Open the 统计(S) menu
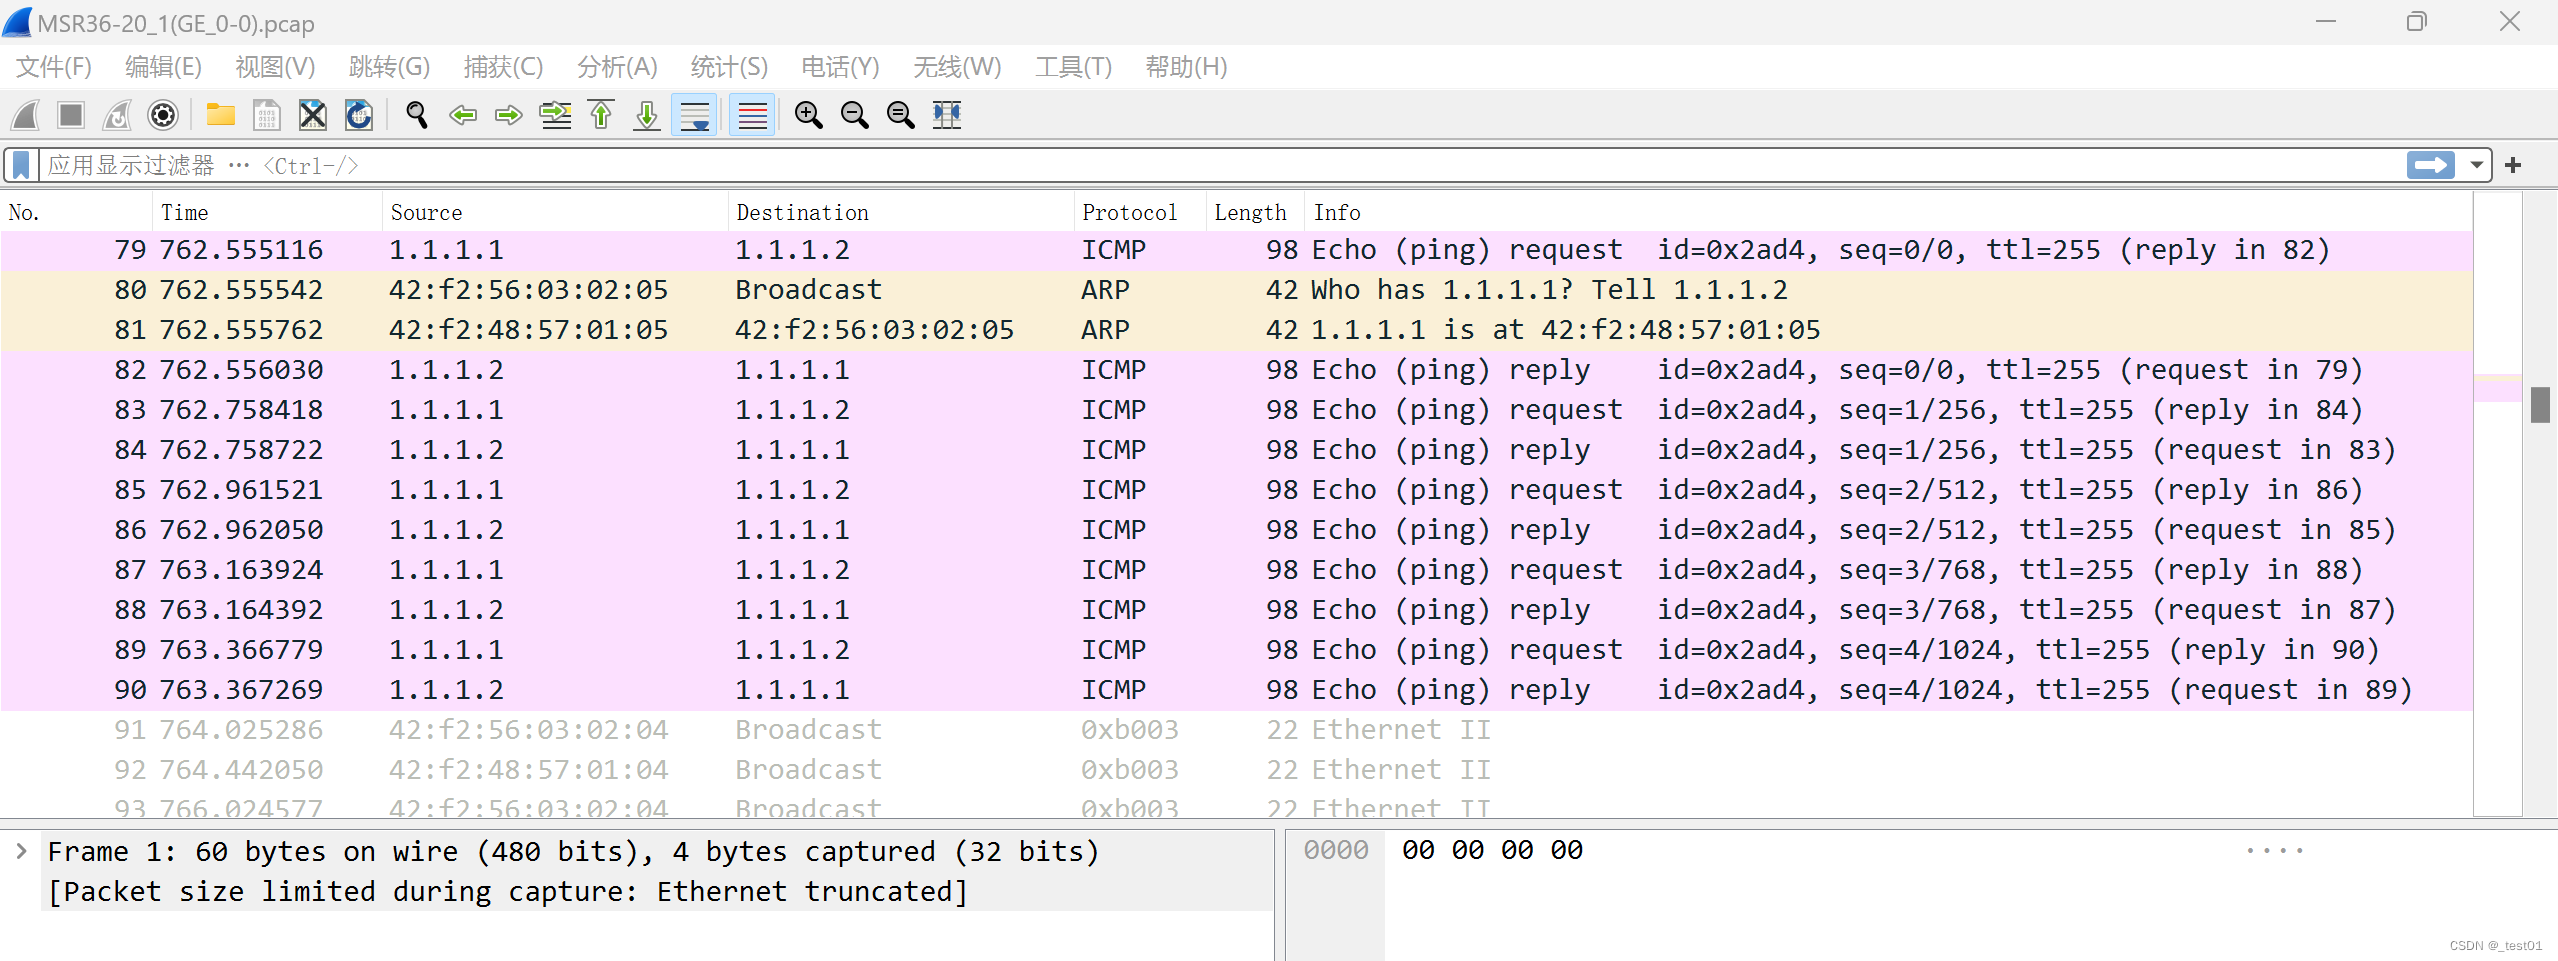Screen dimensions: 2558x961 pos(729,67)
